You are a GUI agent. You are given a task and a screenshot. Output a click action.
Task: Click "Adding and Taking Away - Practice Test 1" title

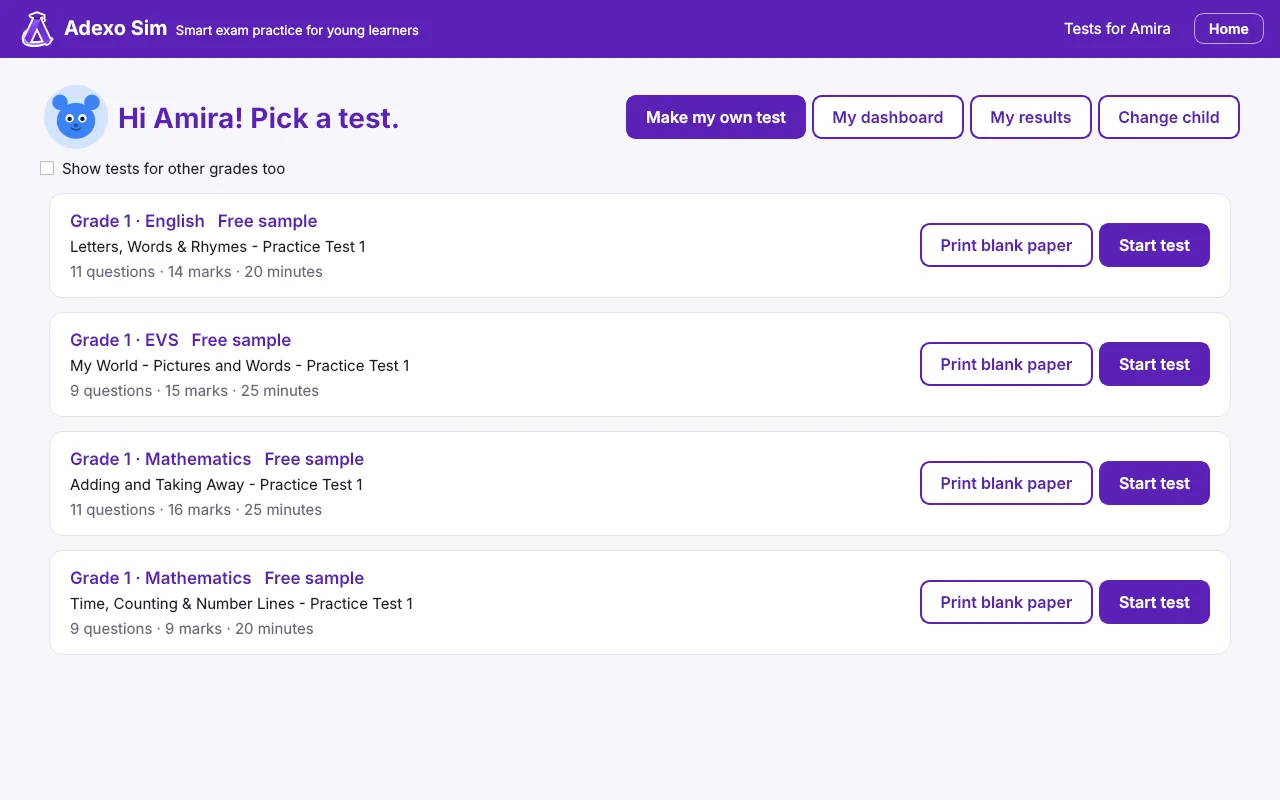216,484
